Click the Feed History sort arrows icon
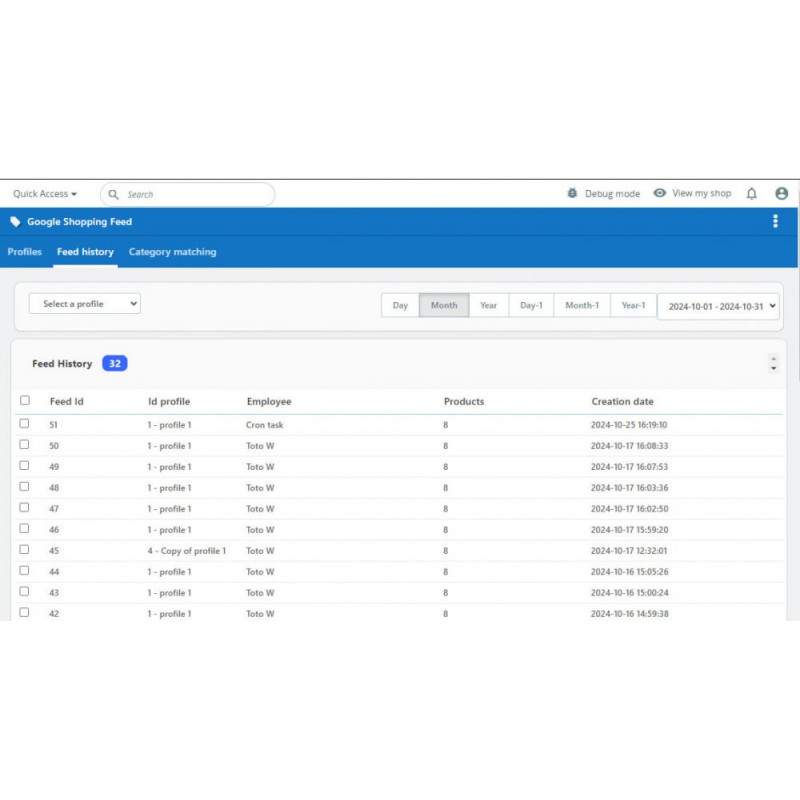This screenshot has height=800, width=800. pos(772,364)
